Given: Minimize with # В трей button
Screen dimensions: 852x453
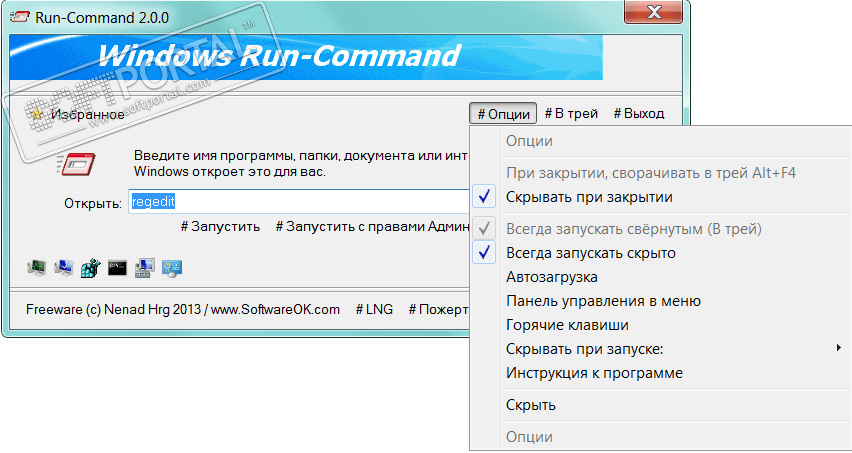Looking at the screenshot, I should [571, 114].
